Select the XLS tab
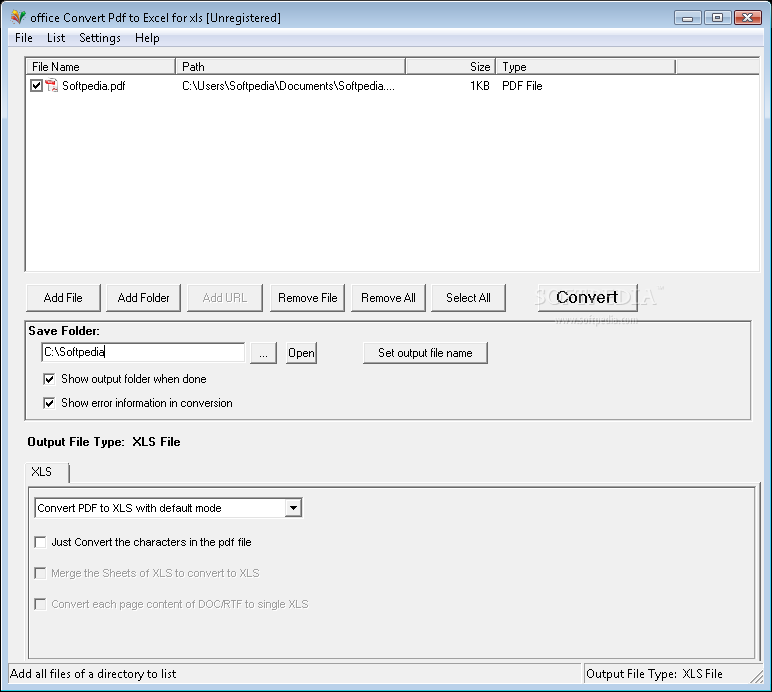 point(47,472)
